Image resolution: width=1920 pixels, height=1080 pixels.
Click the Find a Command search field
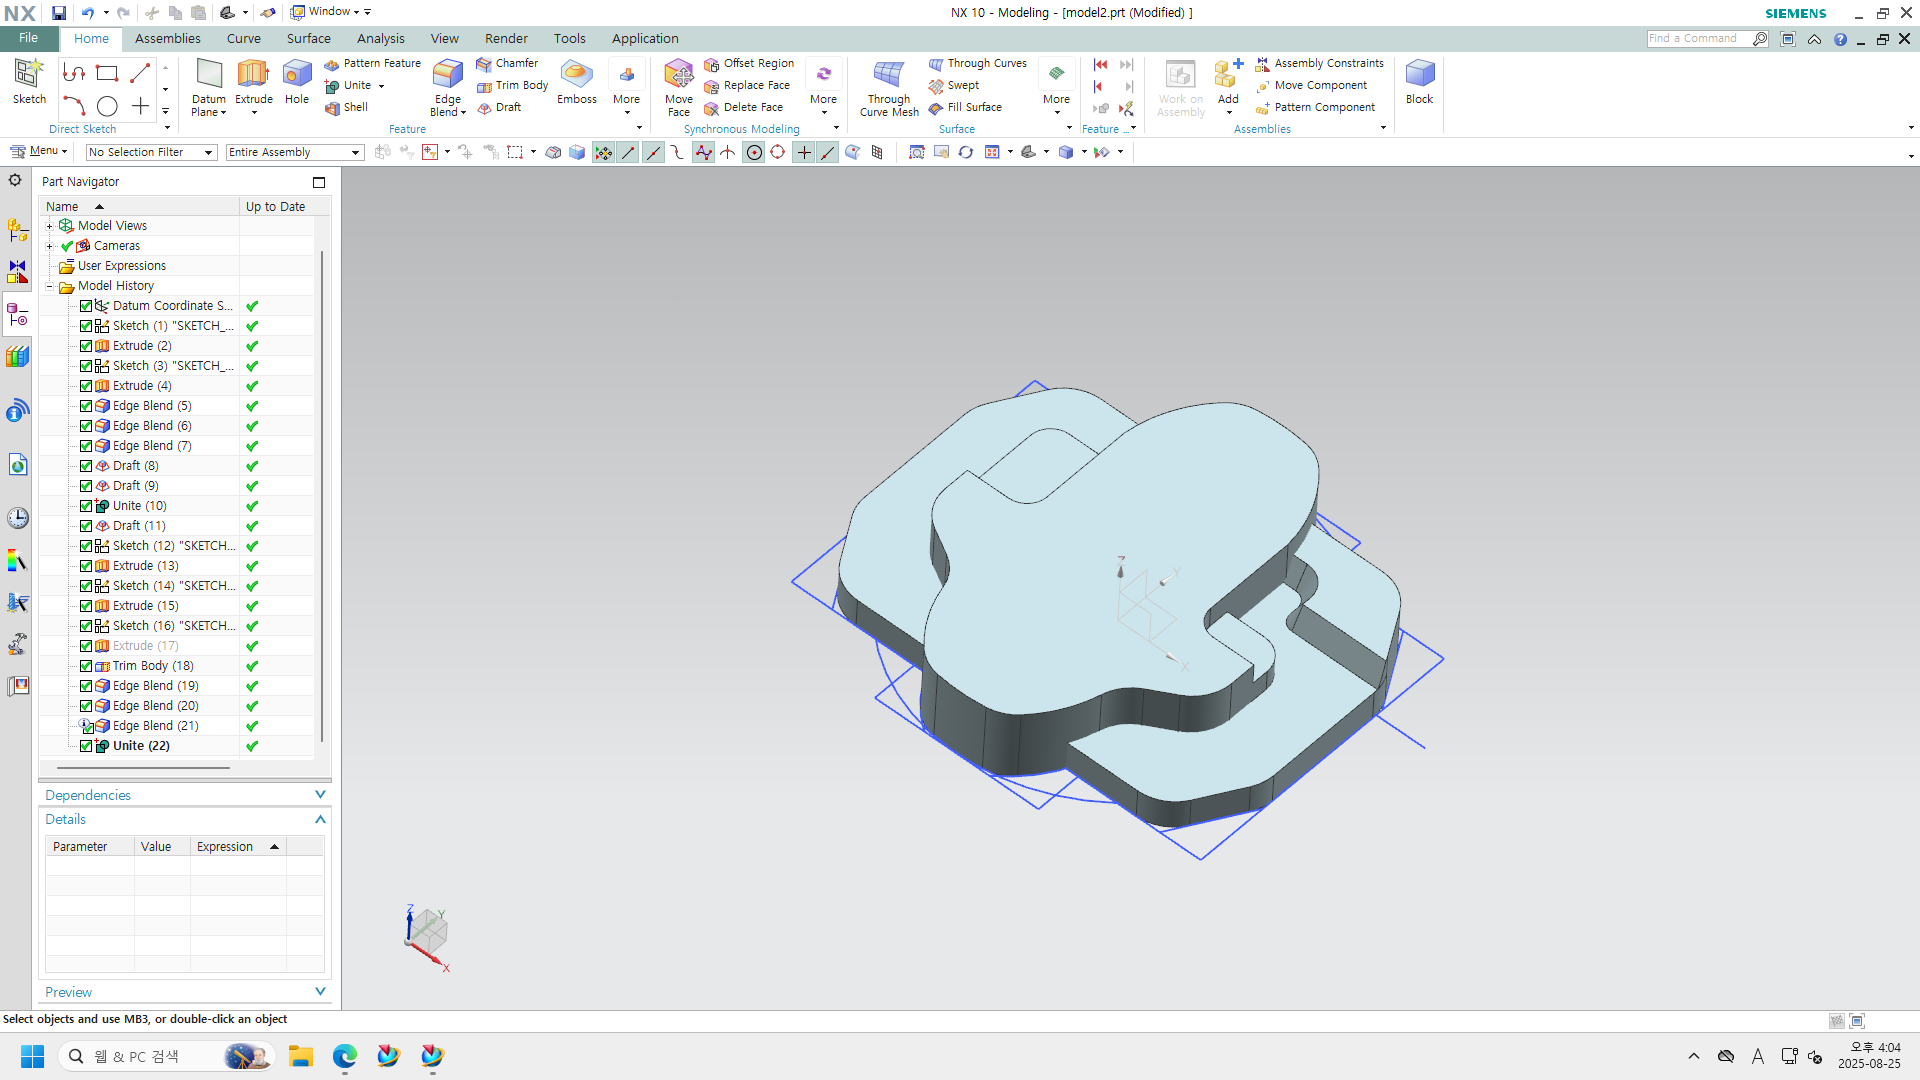[x=1698, y=38]
